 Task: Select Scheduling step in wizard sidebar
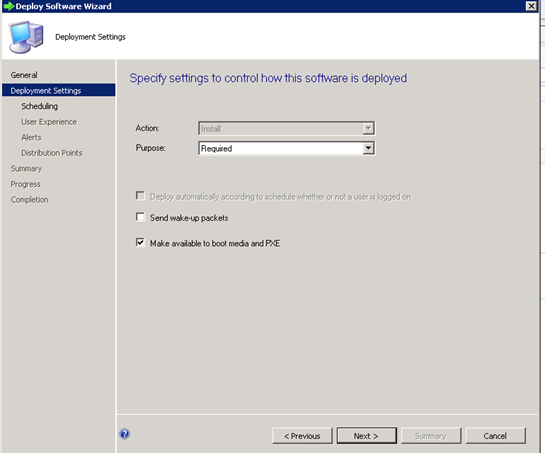(x=40, y=106)
